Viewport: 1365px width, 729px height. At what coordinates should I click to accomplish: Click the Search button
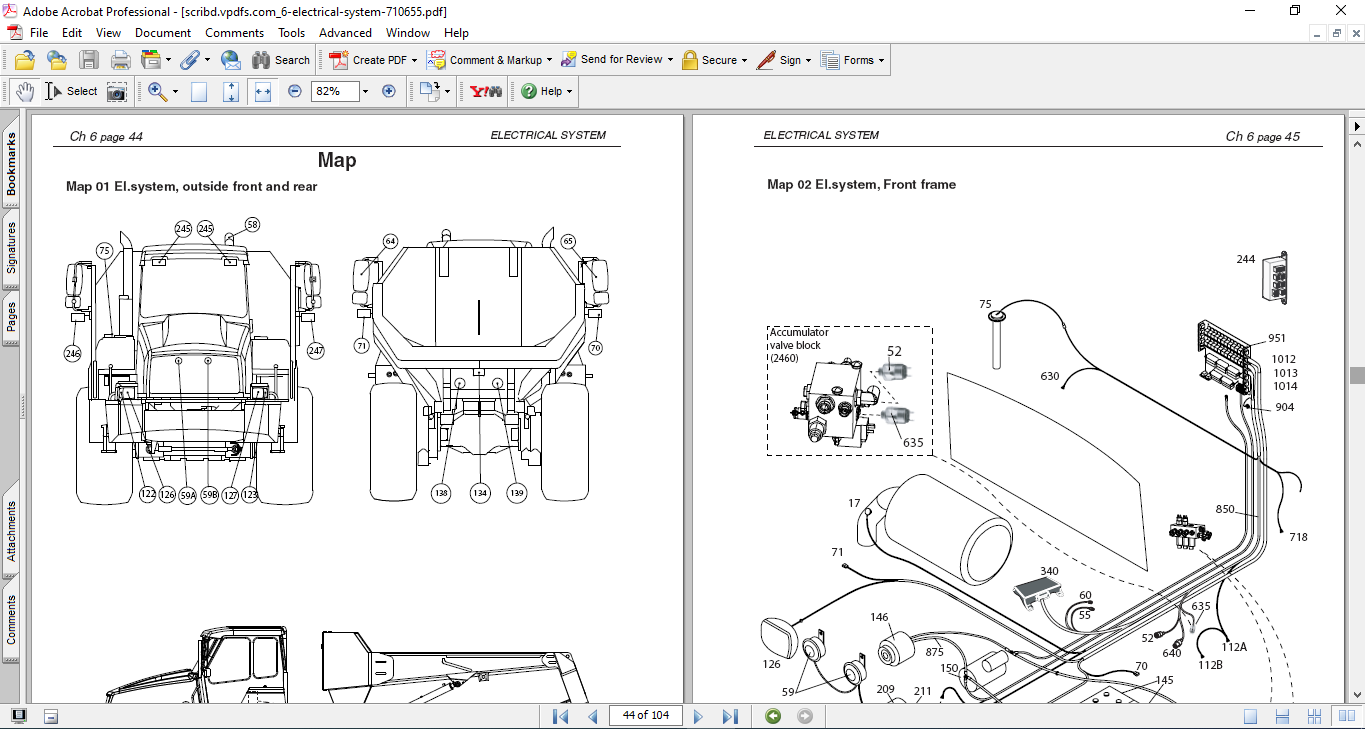click(281, 60)
